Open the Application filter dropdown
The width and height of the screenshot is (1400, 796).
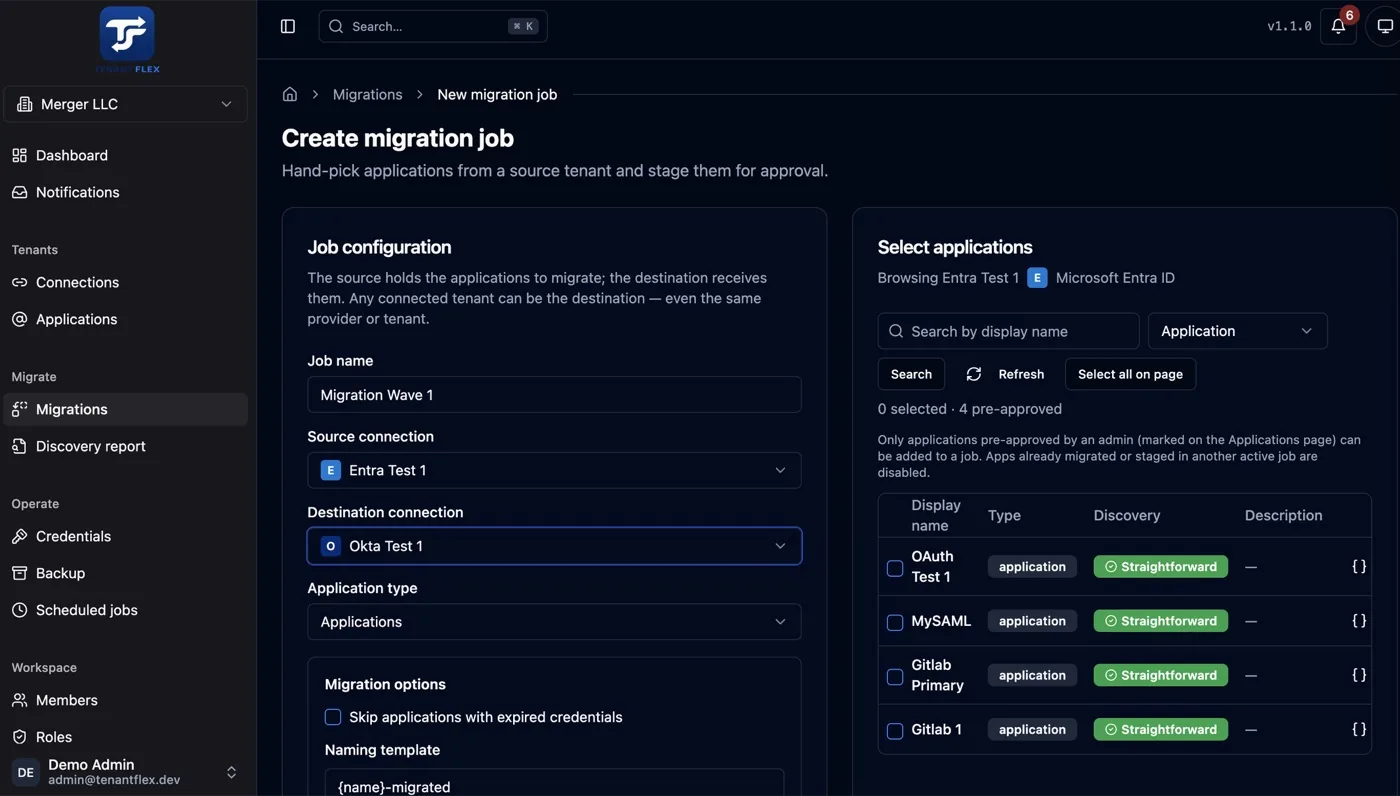tap(1237, 331)
